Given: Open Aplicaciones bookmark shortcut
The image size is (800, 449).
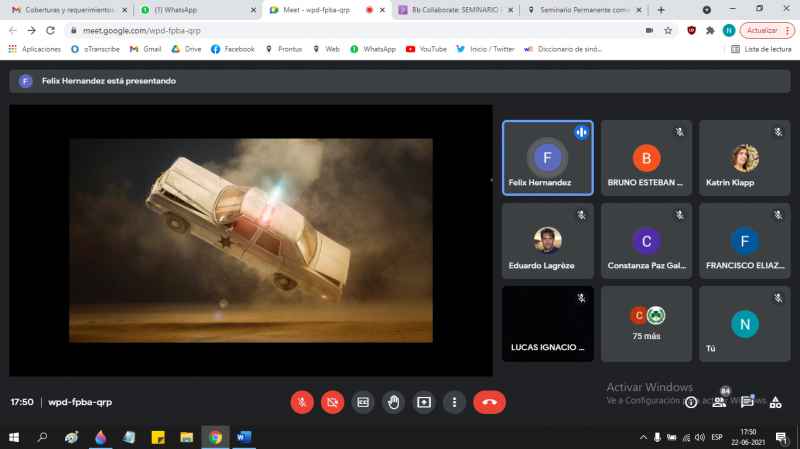Looking at the screenshot, I should point(35,49).
